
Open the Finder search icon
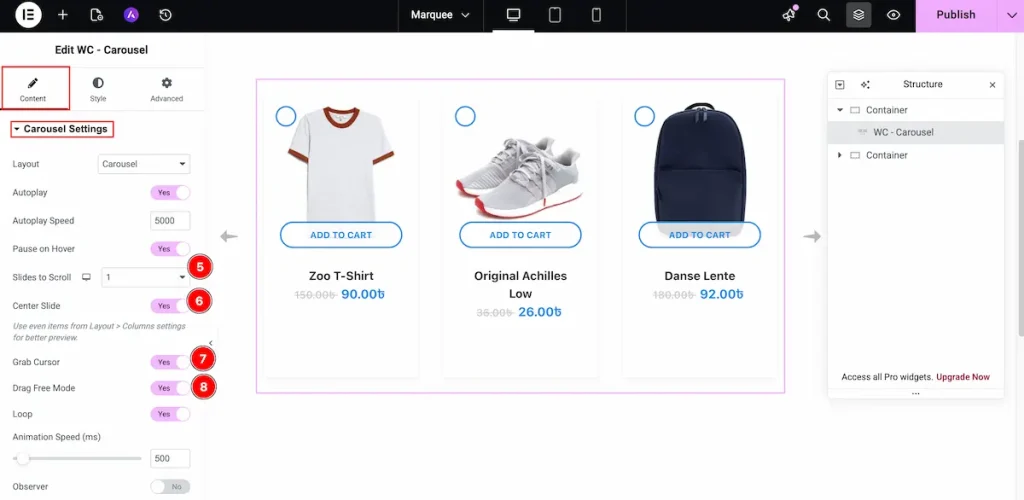tap(823, 15)
